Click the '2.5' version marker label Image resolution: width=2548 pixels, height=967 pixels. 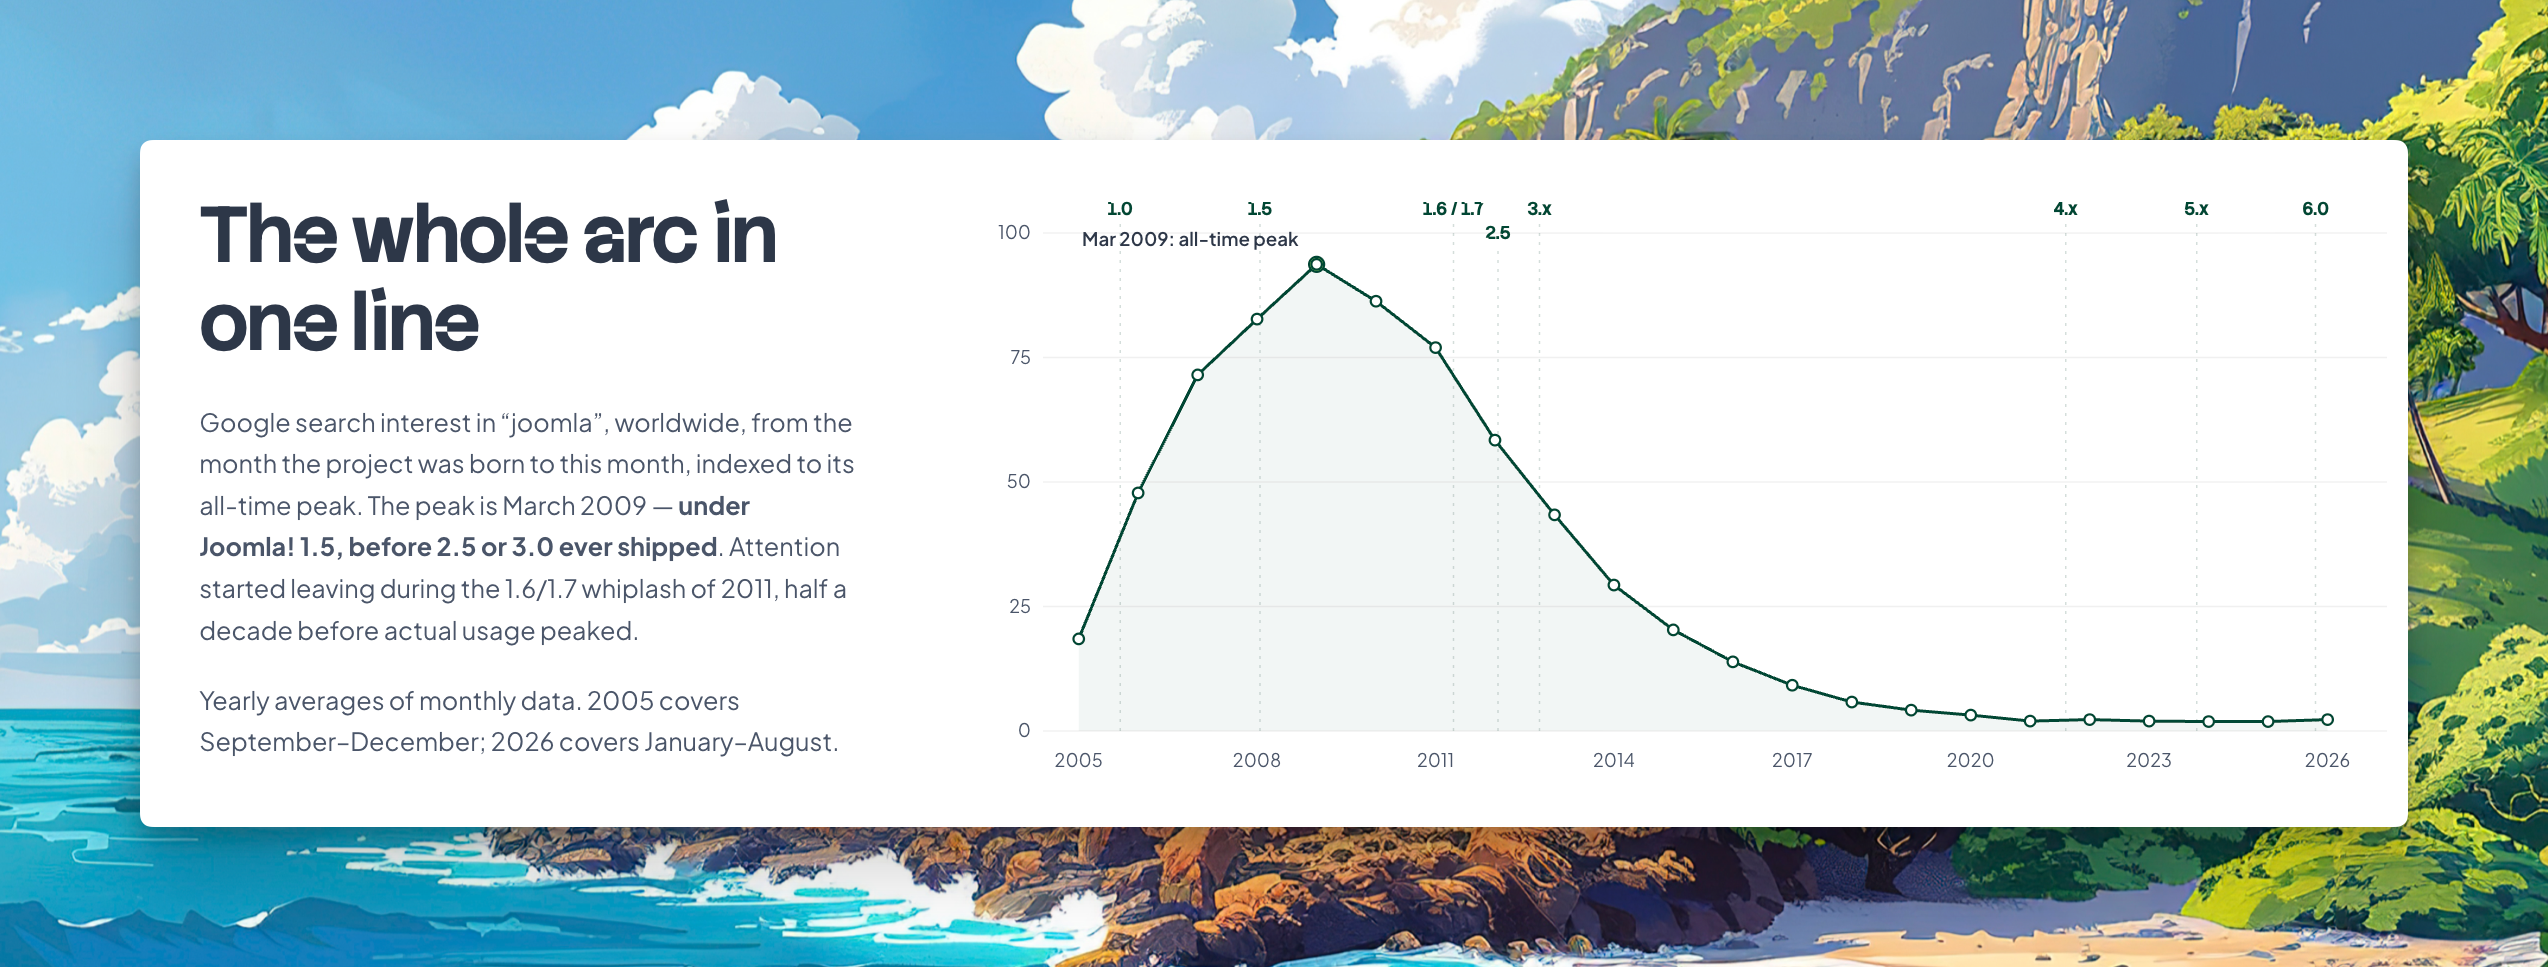coord(1497,233)
